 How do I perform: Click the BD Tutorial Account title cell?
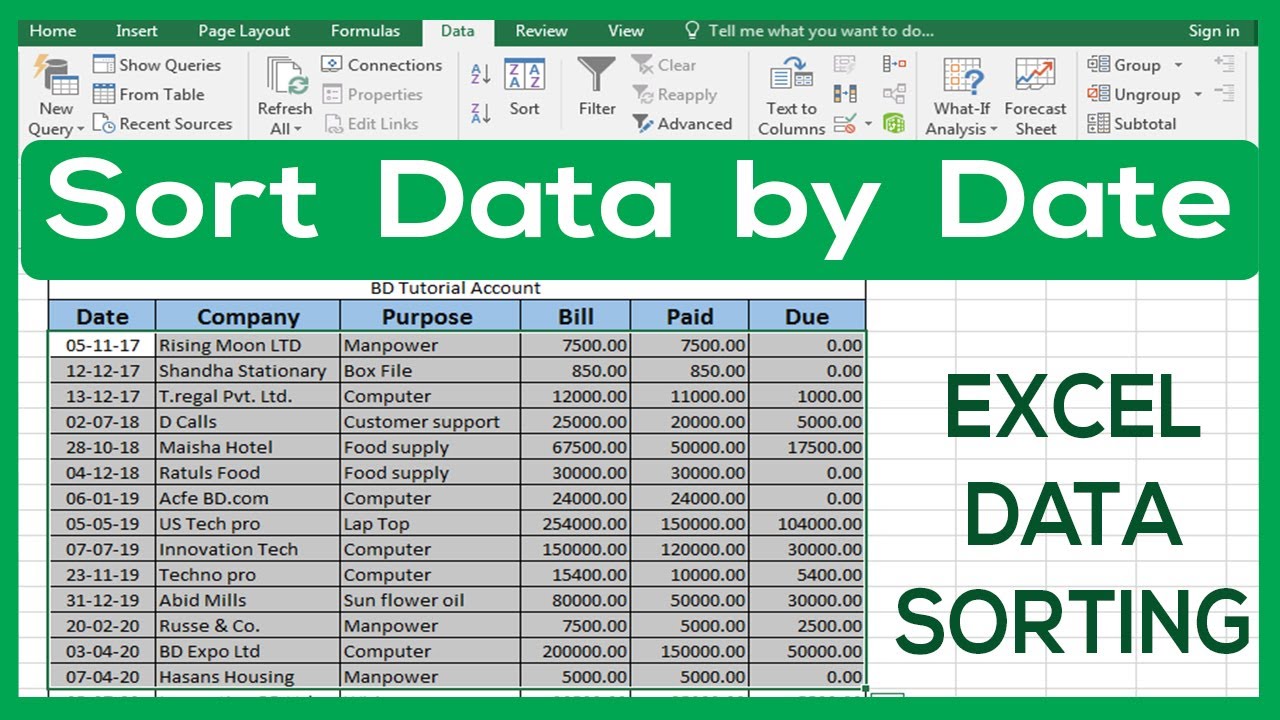[456, 288]
